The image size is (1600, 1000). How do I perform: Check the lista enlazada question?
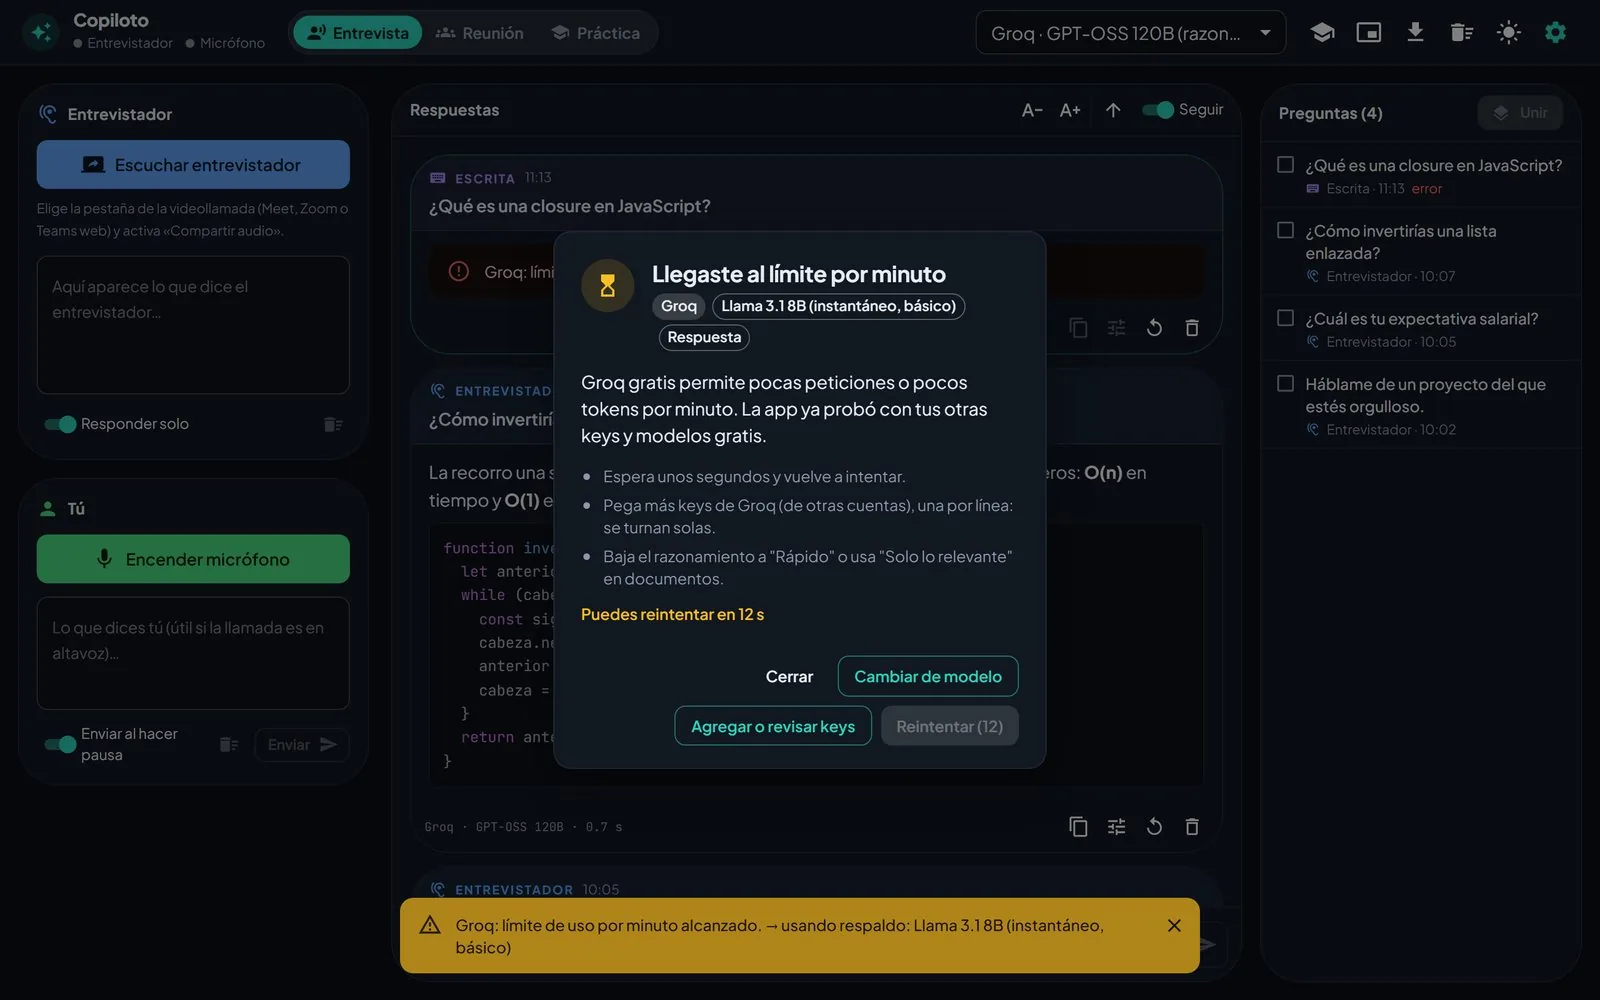coord(1286,230)
